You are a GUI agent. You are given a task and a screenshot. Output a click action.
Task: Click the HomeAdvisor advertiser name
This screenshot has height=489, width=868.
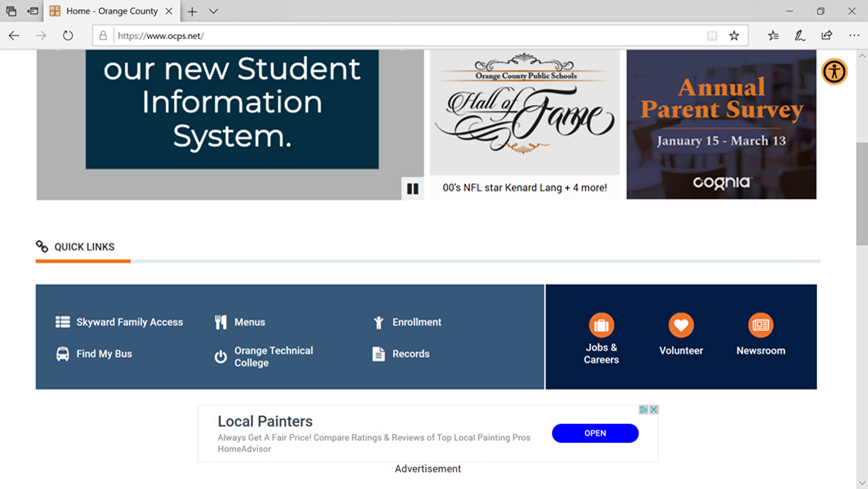click(x=244, y=449)
